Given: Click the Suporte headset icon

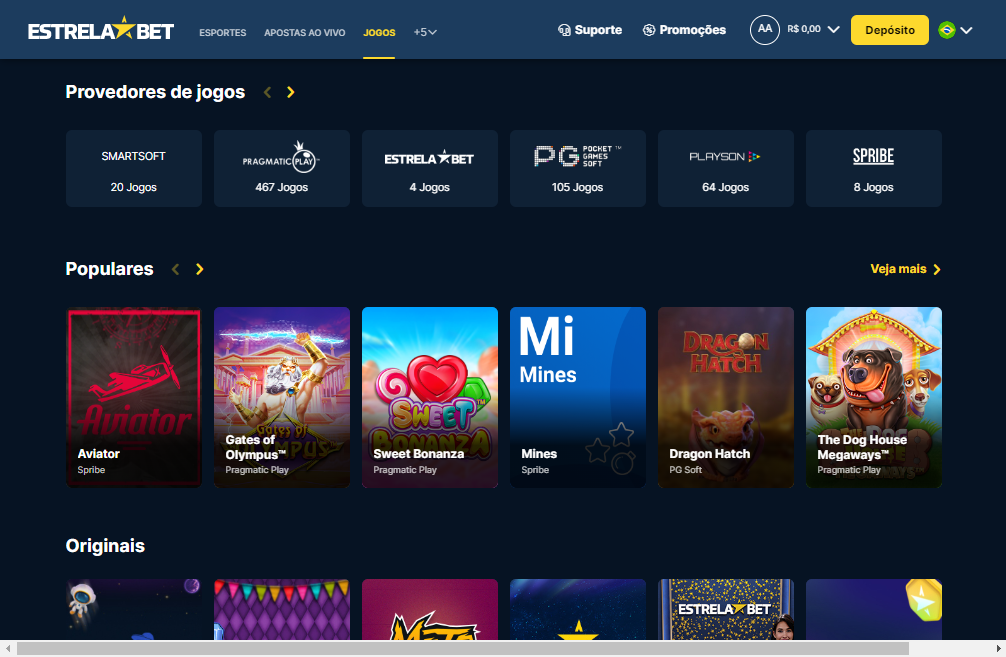Looking at the screenshot, I should pos(564,30).
